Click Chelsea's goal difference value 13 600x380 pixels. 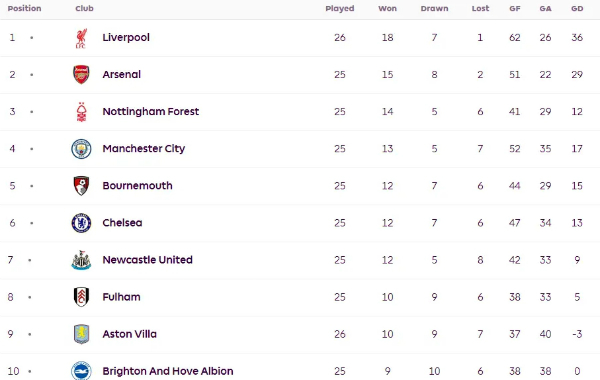coord(577,223)
